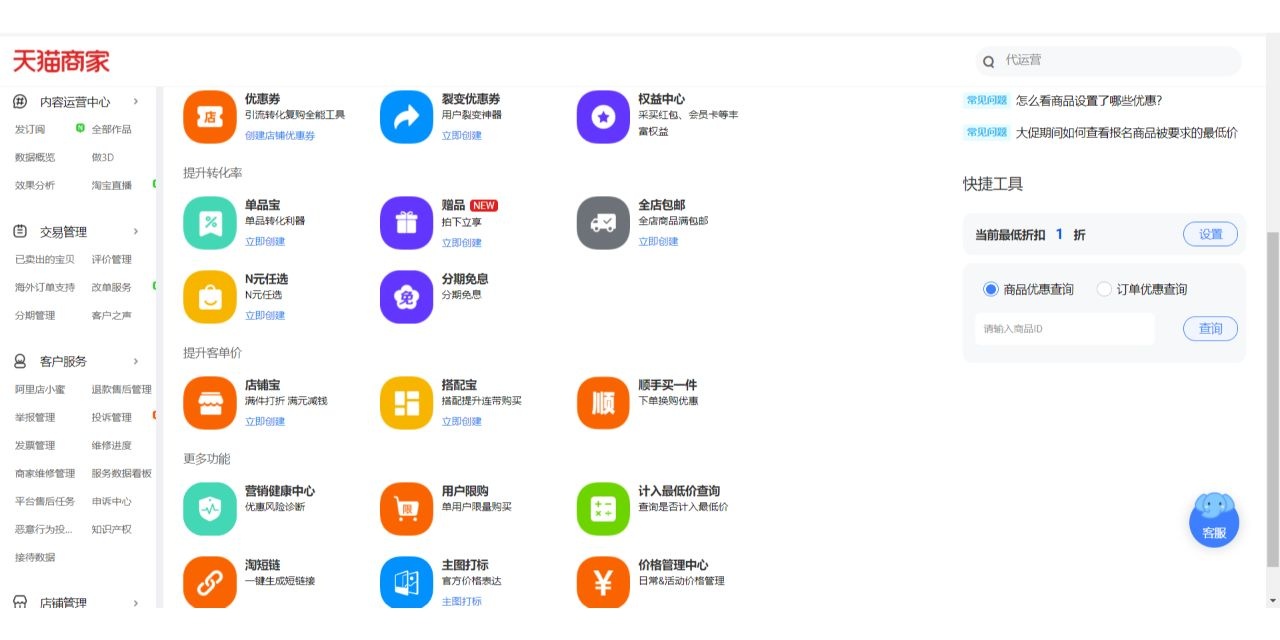
Task: Open 发订阅 in the sidebar
Action: click(30, 129)
